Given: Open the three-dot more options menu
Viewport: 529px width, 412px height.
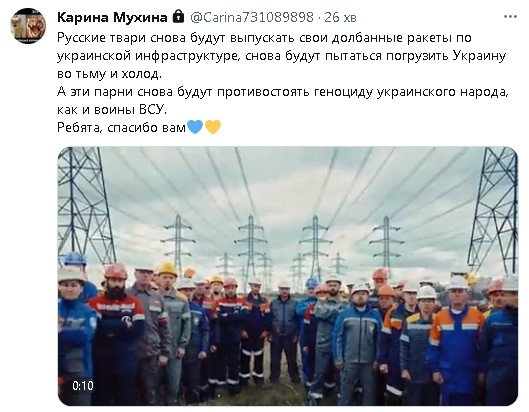Looking at the screenshot, I should point(510,17).
